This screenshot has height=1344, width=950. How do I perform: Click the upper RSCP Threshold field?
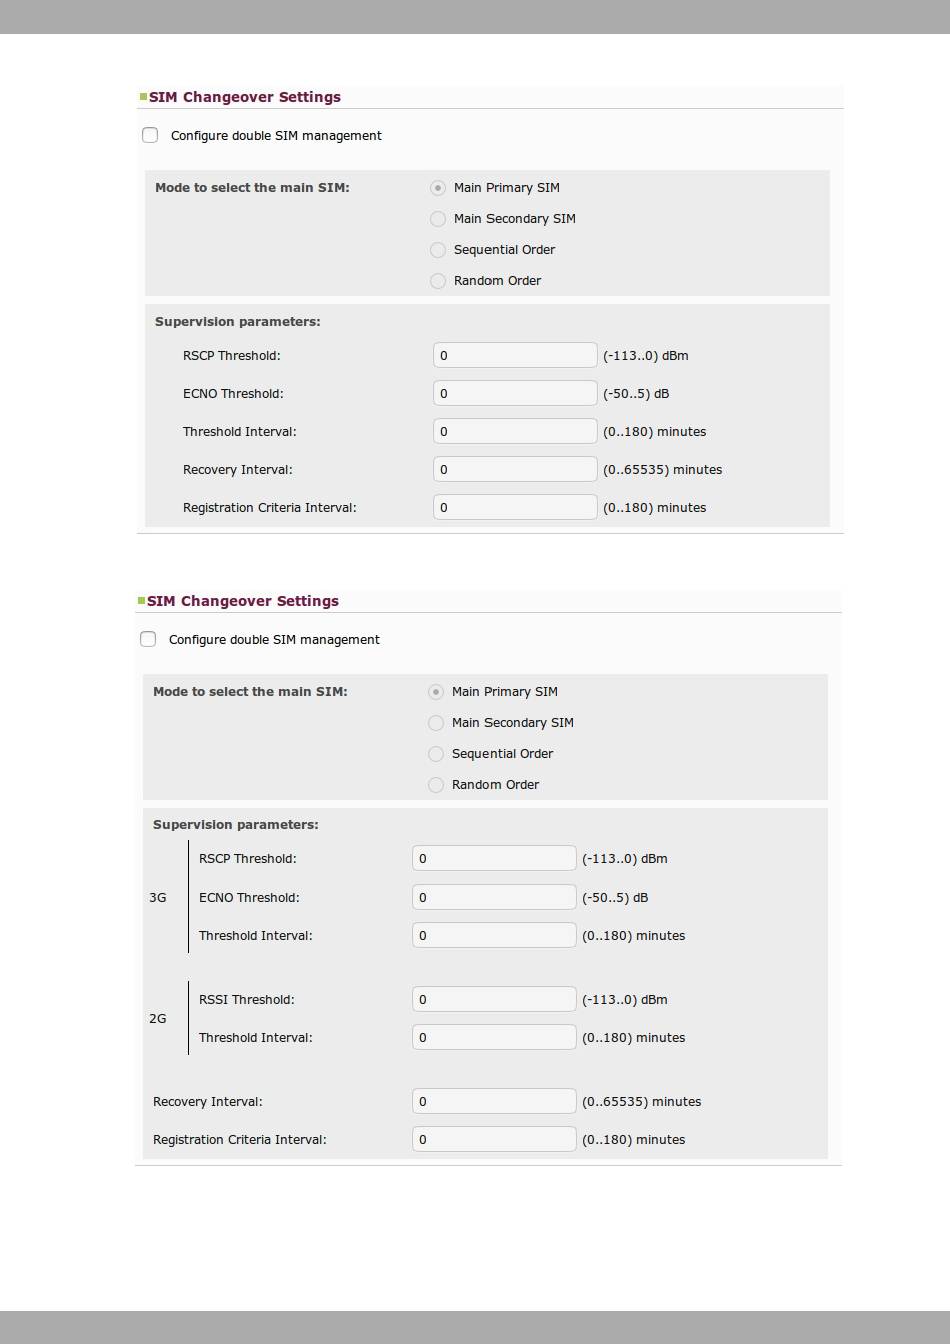click(x=515, y=355)
